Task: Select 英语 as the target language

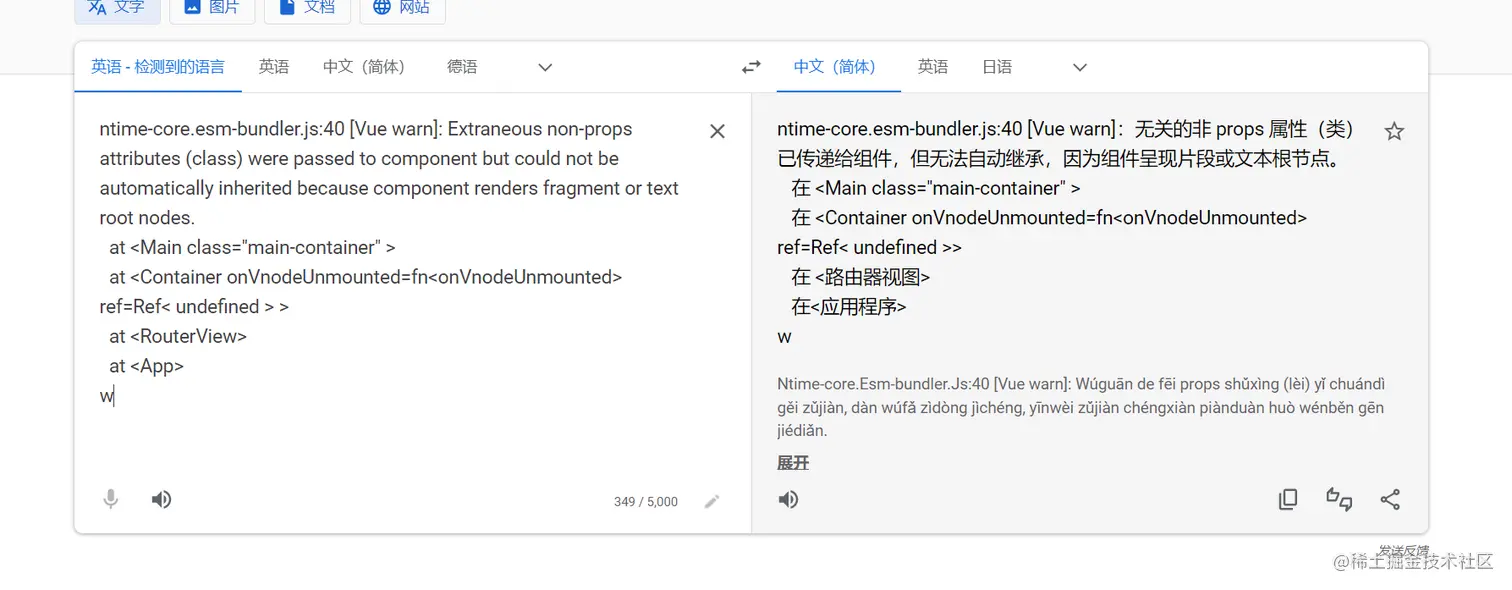Action: (933, 67)
